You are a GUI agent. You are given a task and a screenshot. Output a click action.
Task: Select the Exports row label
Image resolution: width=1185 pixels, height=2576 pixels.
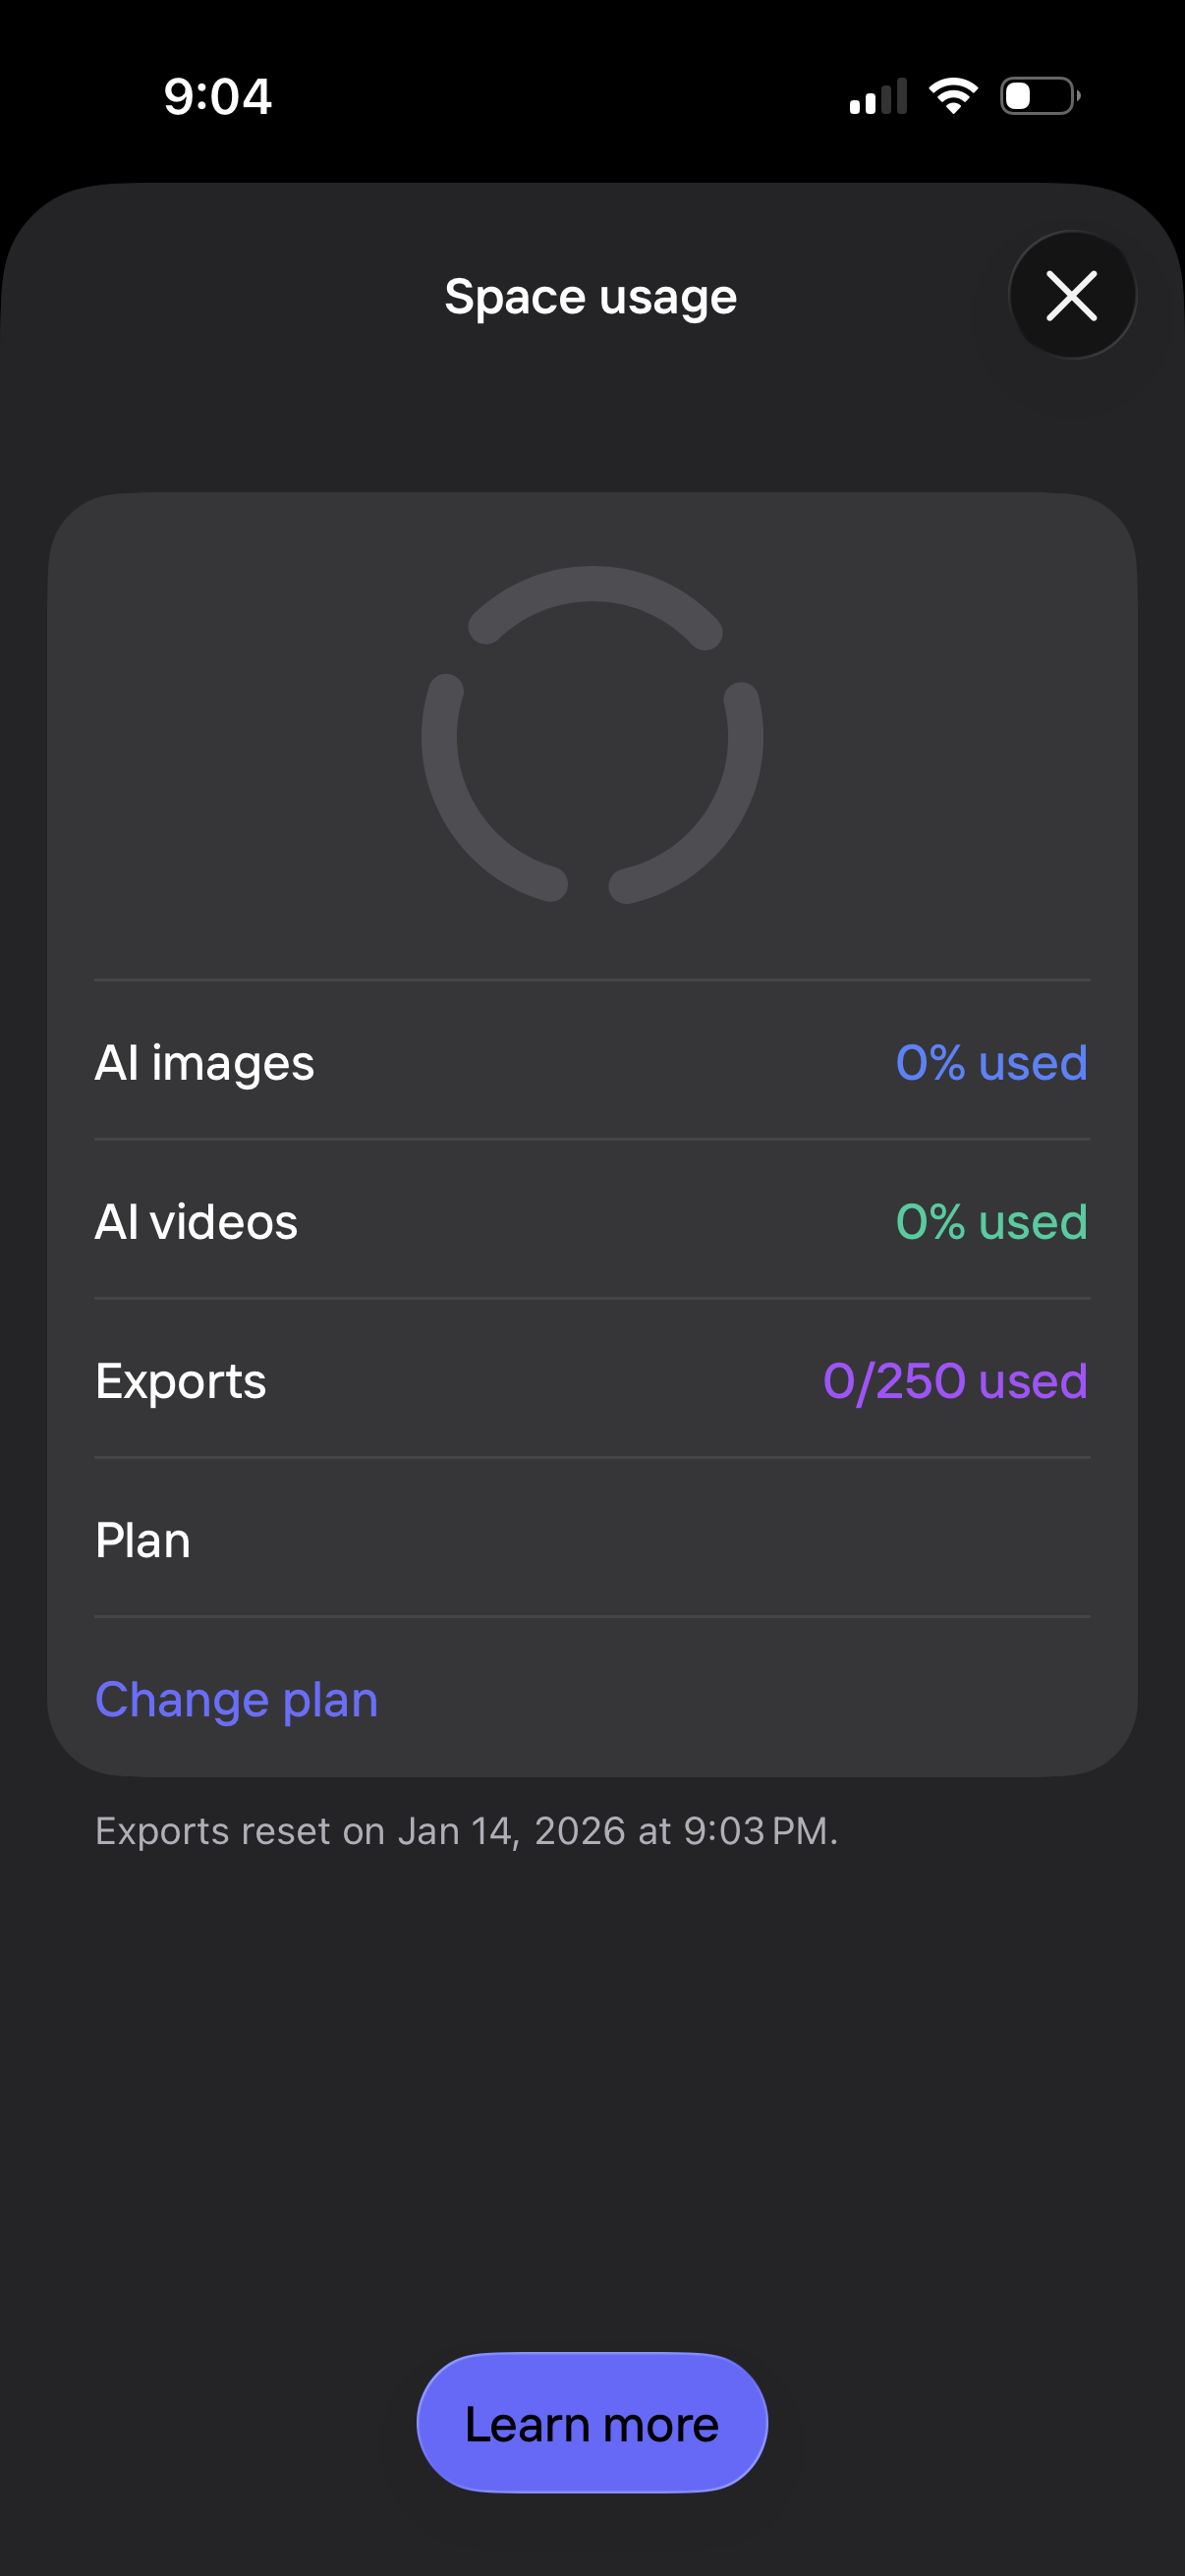[181, 1381]
